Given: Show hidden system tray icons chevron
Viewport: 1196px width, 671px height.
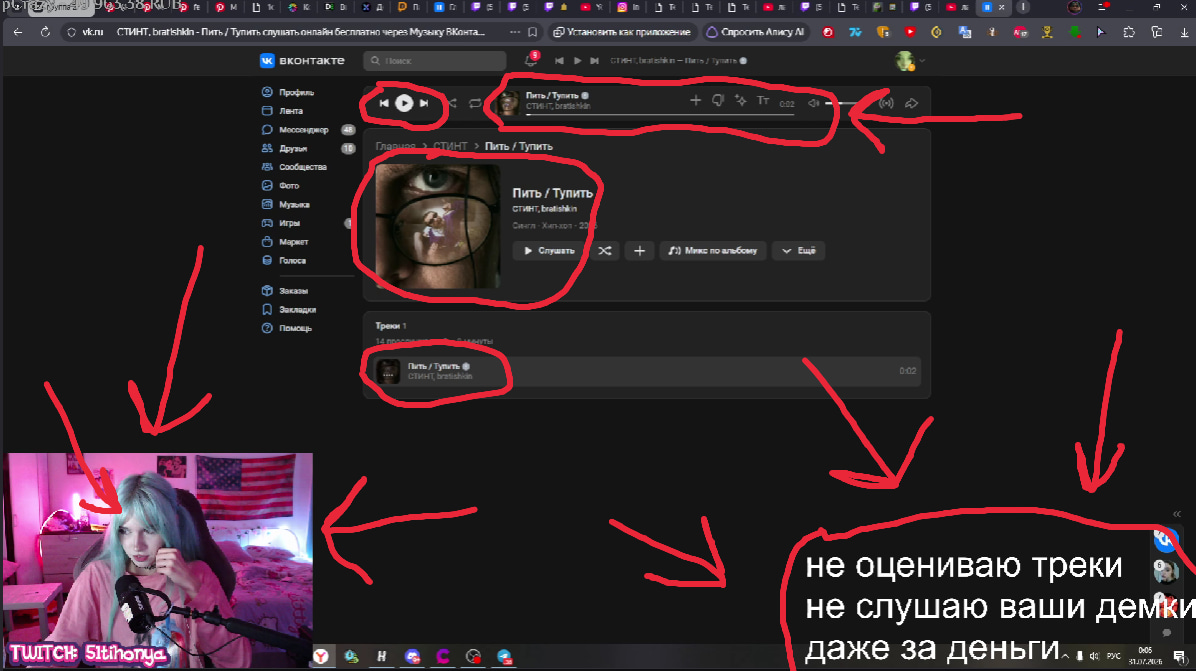Looking at the screenshot, I should 1066,656.
